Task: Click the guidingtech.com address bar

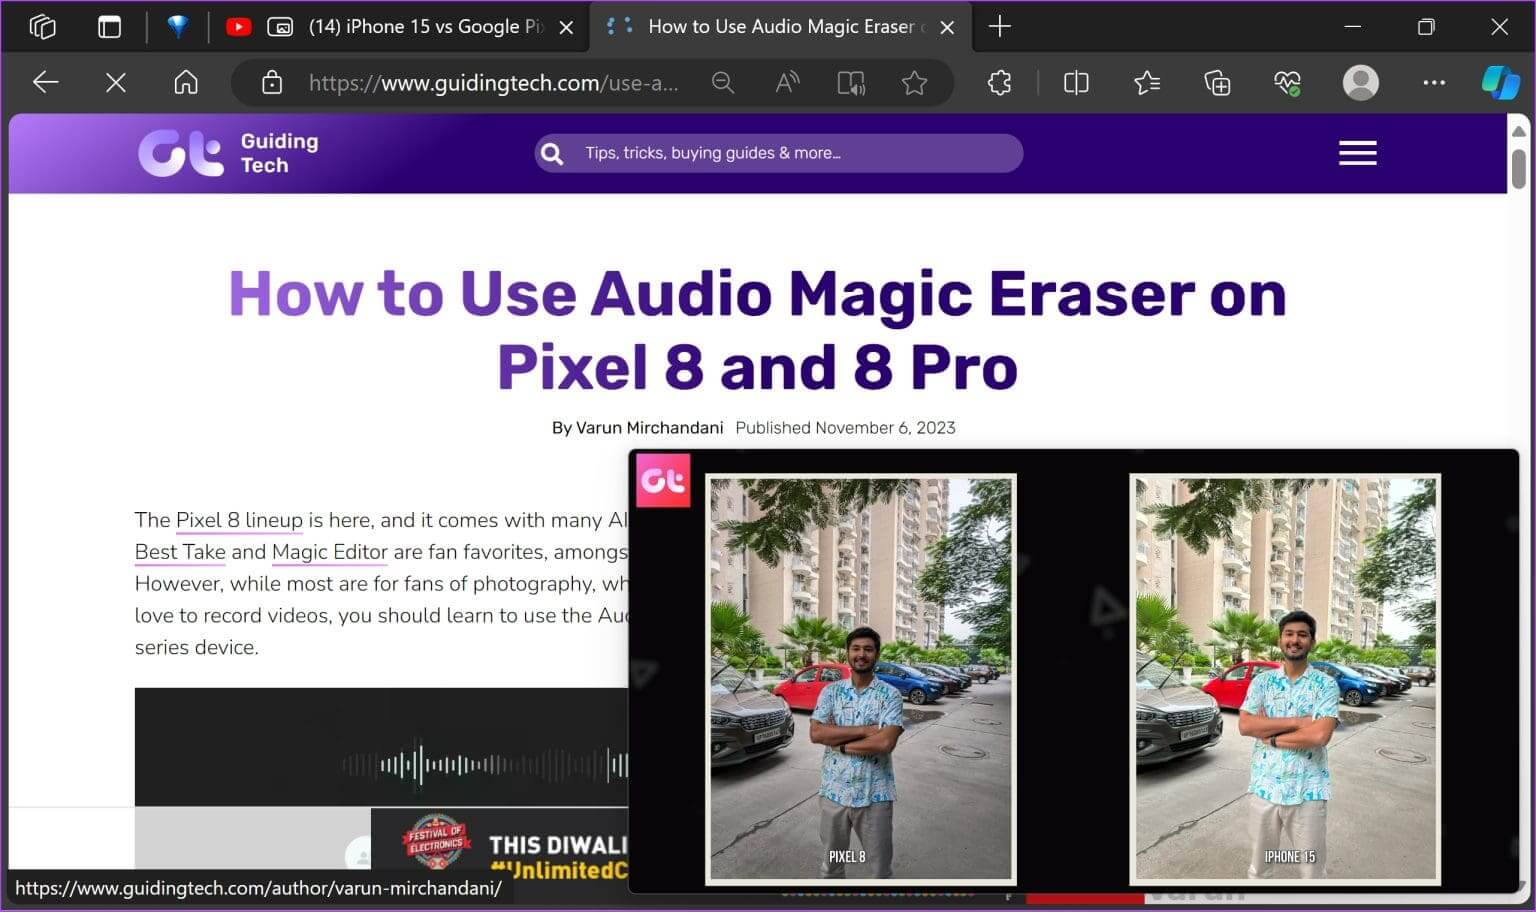Action: click(x=493, y=83)
